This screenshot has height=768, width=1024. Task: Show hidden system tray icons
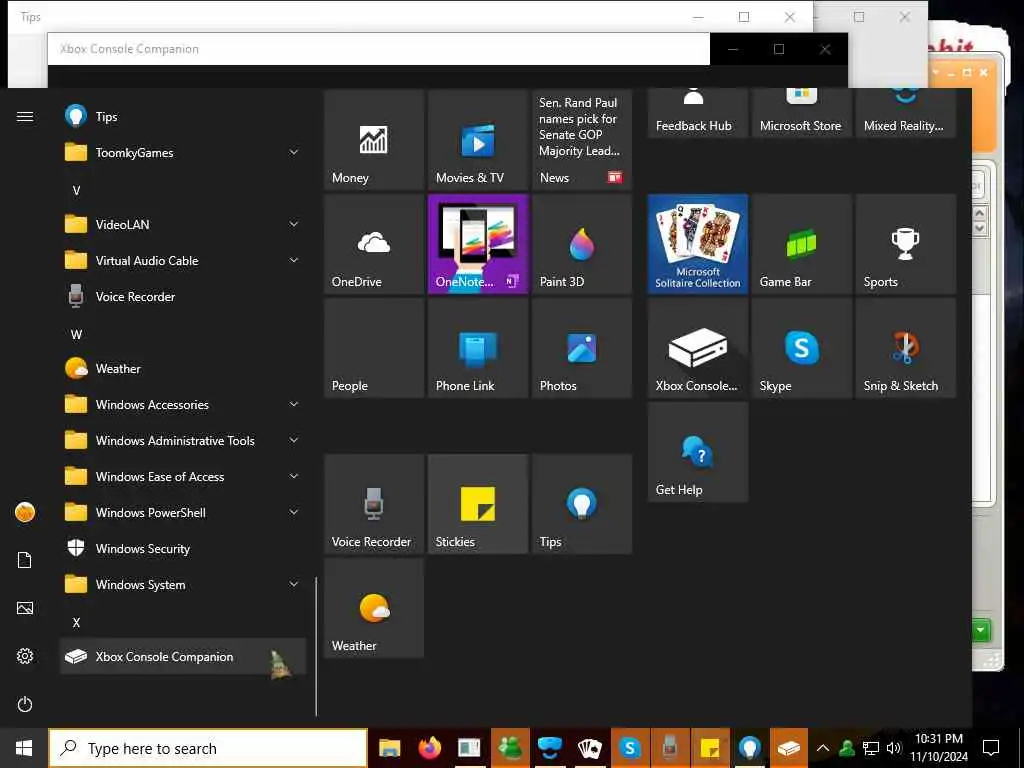click(x=823, y=748)
